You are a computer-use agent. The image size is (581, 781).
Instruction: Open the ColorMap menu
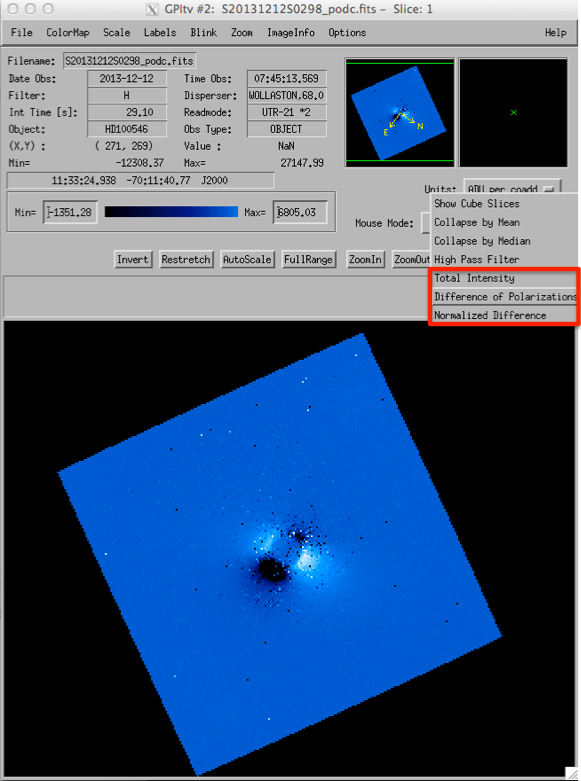pyautogui.click(x=68, y=32)
